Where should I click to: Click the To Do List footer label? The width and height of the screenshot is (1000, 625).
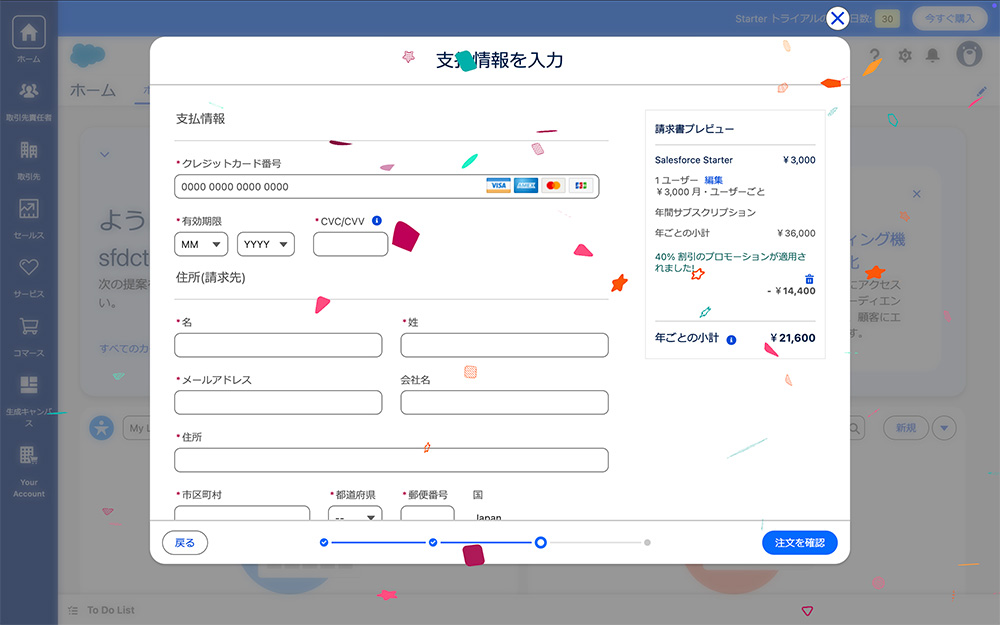(x=111, y=610)
